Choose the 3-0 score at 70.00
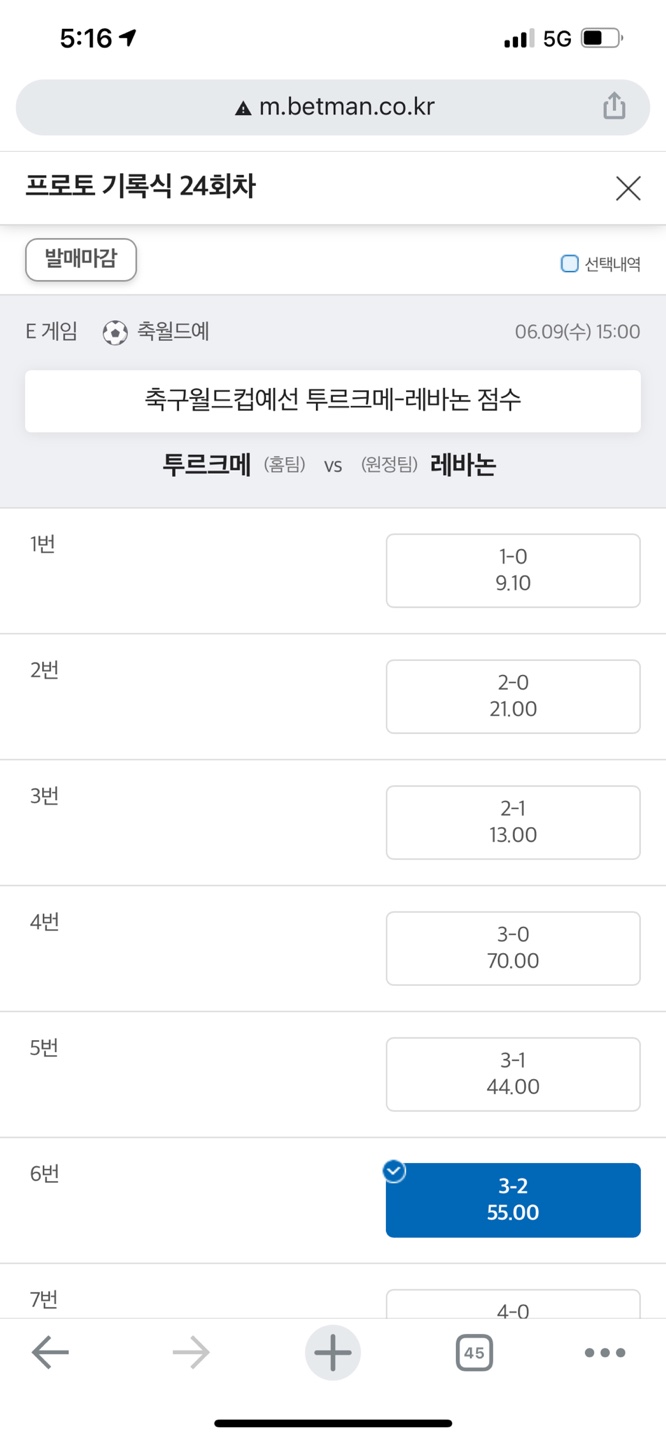This screenshot has width=666, height=1440. [x=513, y=948]
